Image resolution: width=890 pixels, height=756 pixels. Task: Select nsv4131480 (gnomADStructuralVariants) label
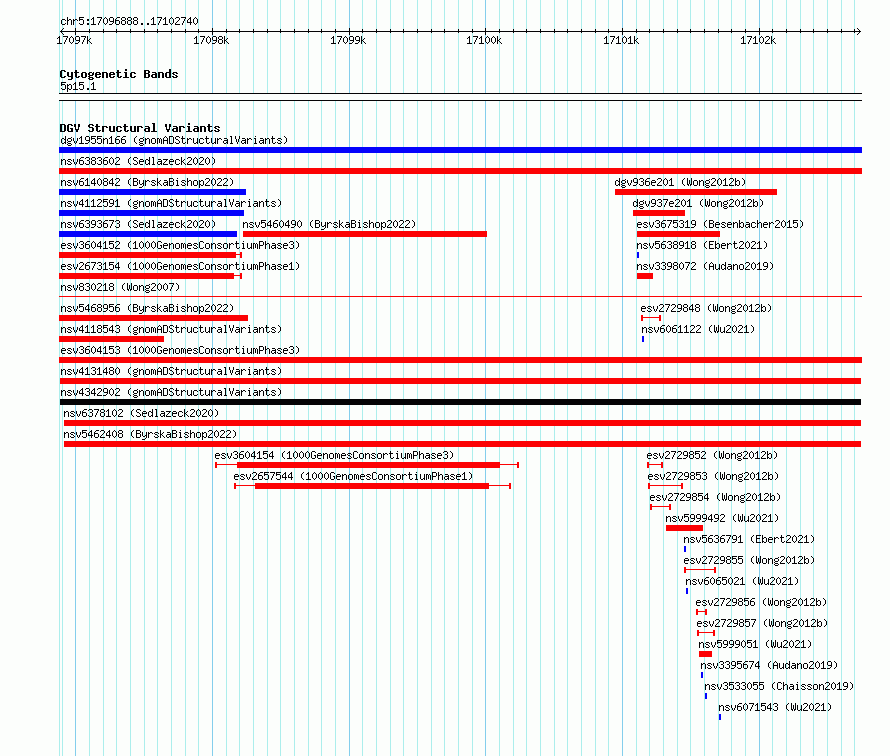[x=171, y=371]
